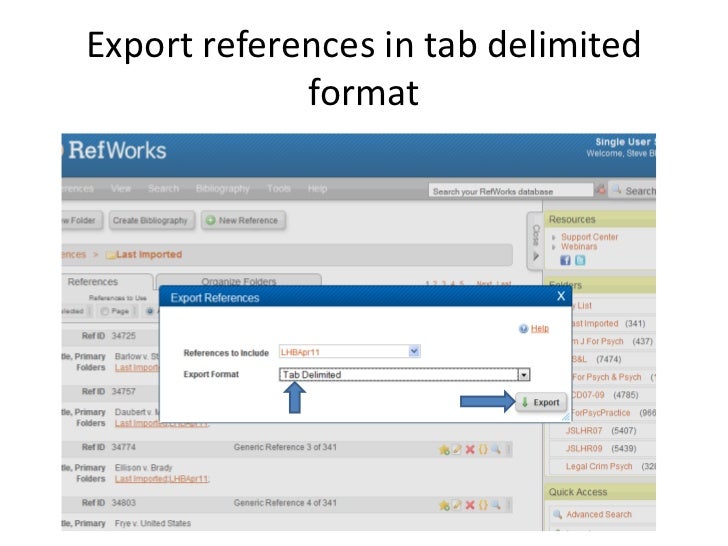Open the JSLHR07 folder
This screenshot has height=546, width=728.
click(x=584, y=431)
